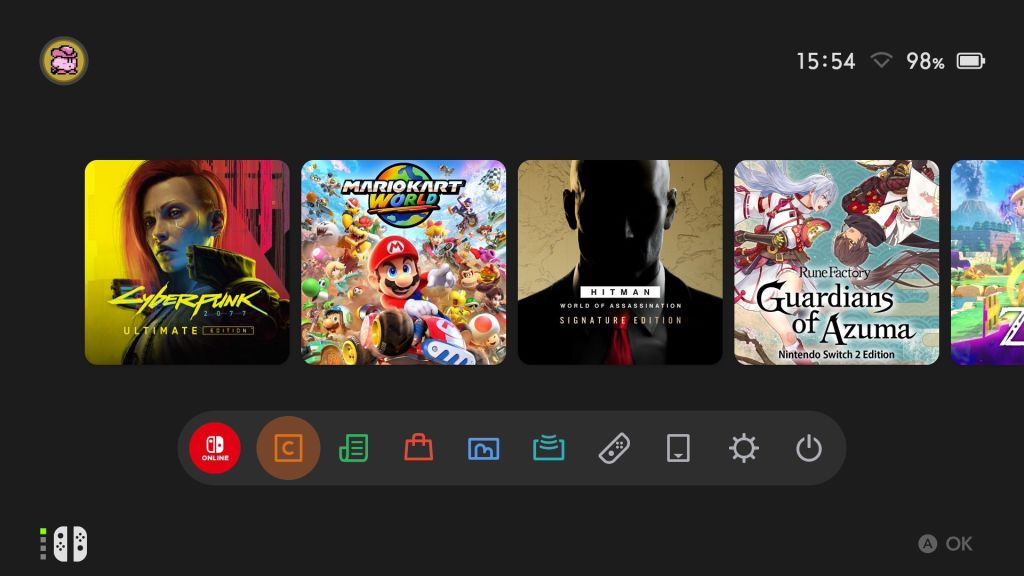This screenshot has height=576, width=1024.
Task: Select Hitman World of Assassination tile
Action: pyautogui.click(x=620, y=262)
